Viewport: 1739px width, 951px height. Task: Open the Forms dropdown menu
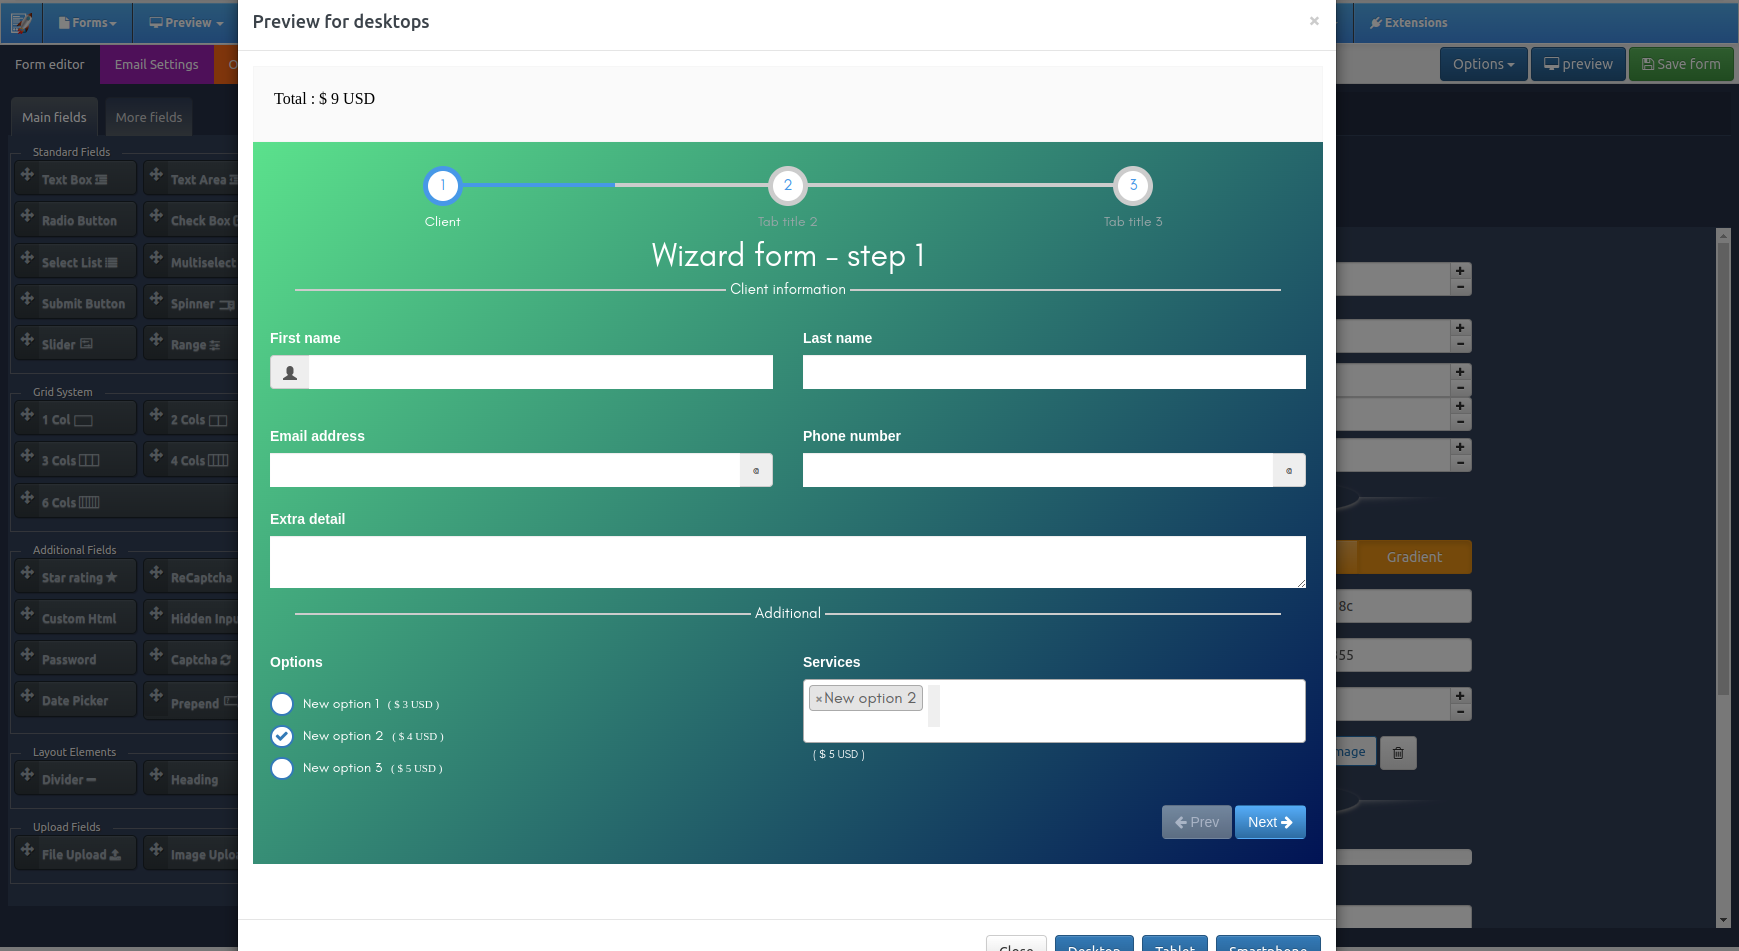tap(88, 22)
